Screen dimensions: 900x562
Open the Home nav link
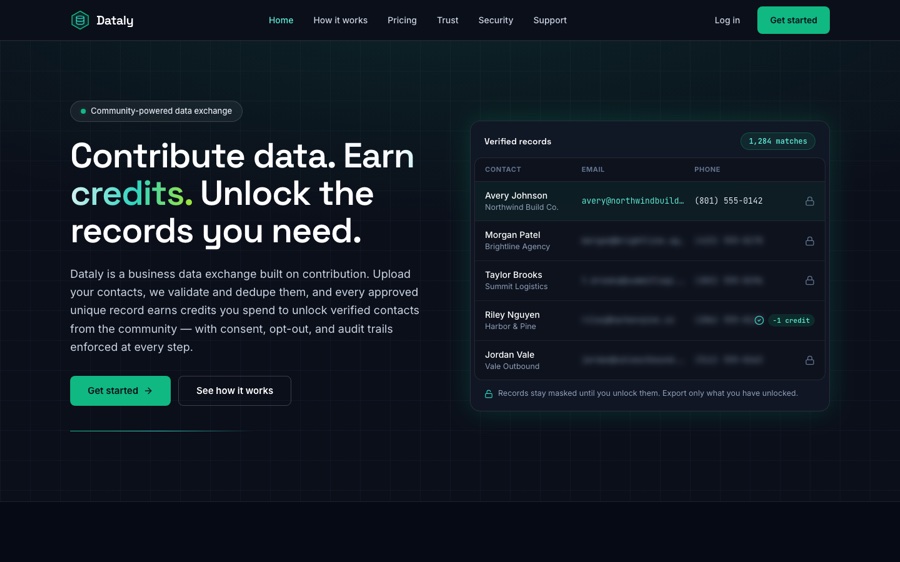(281, 20)
